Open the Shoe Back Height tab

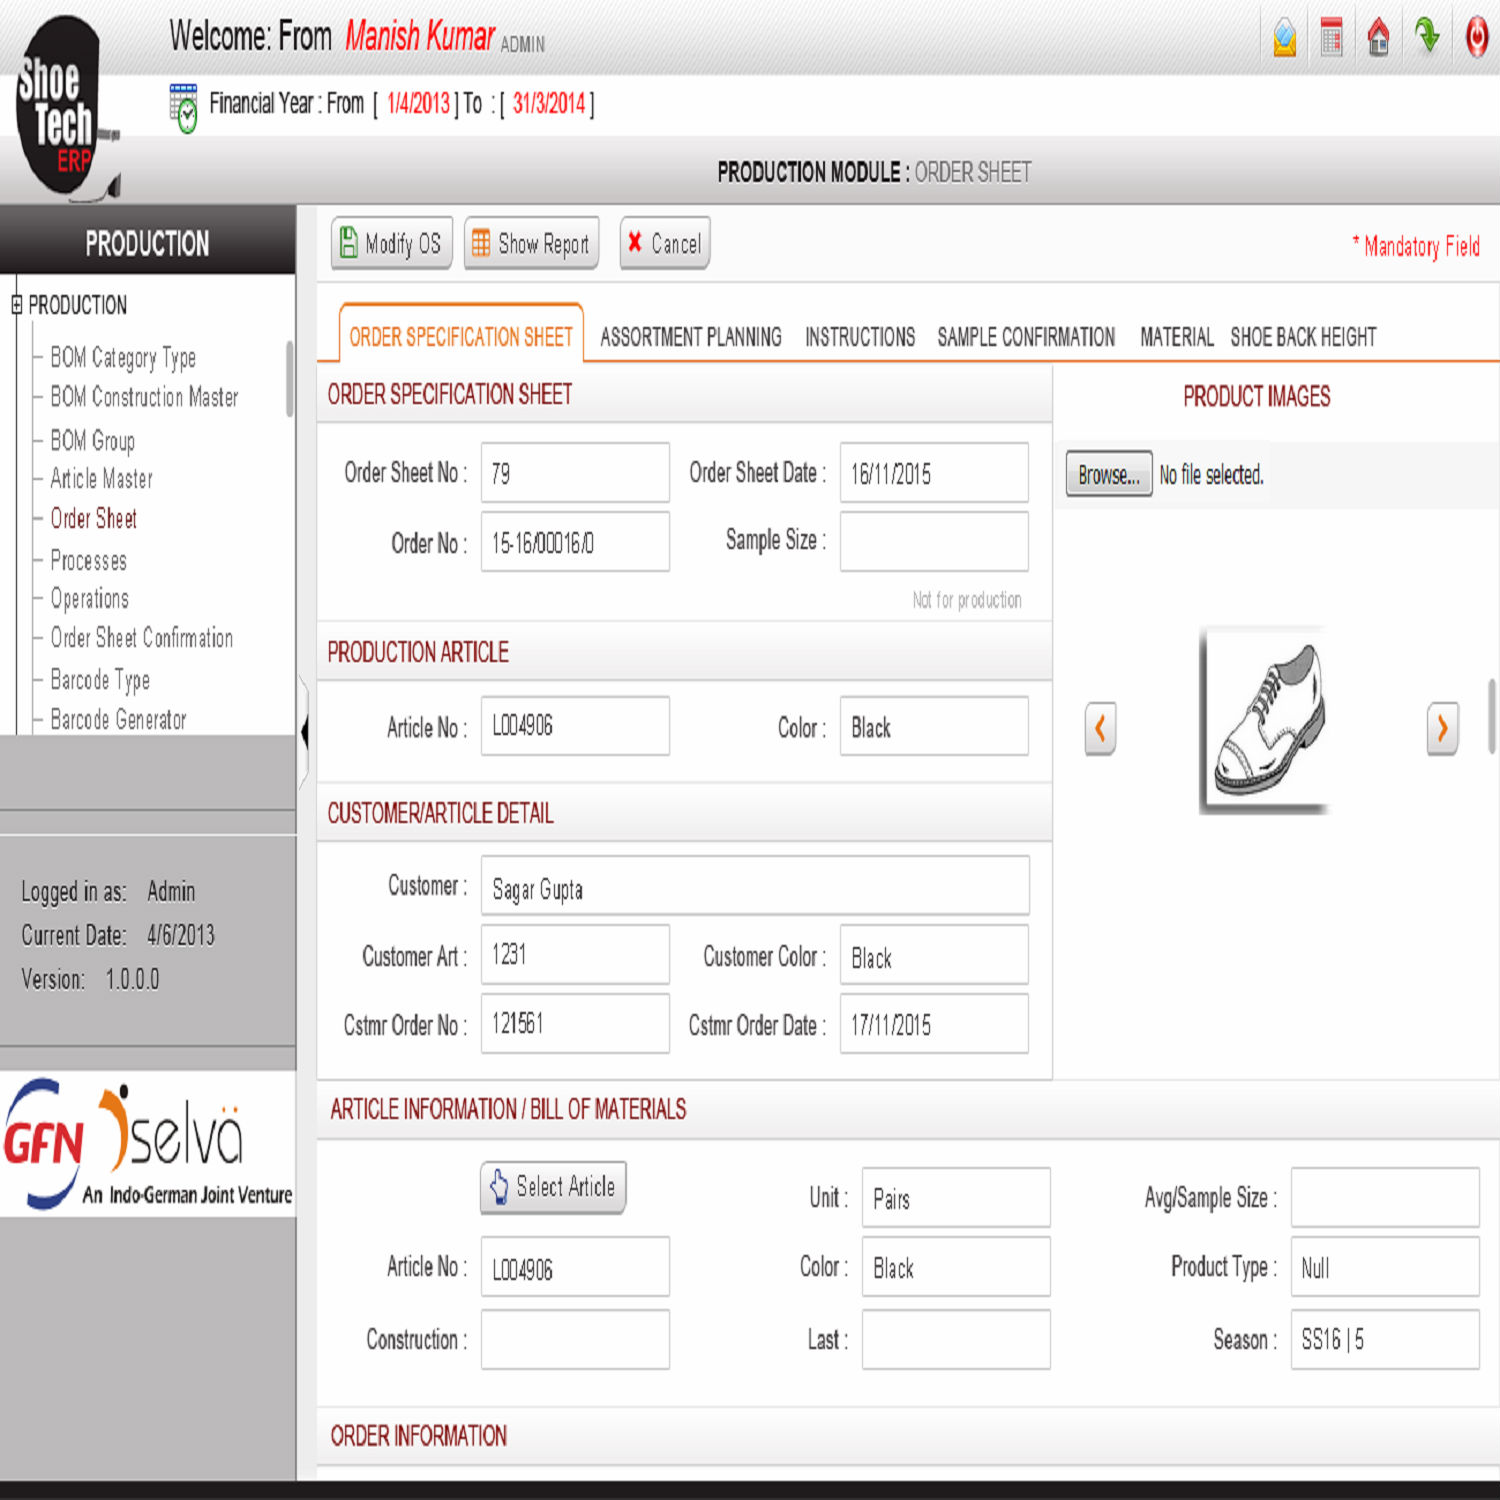pos(1302,337)
